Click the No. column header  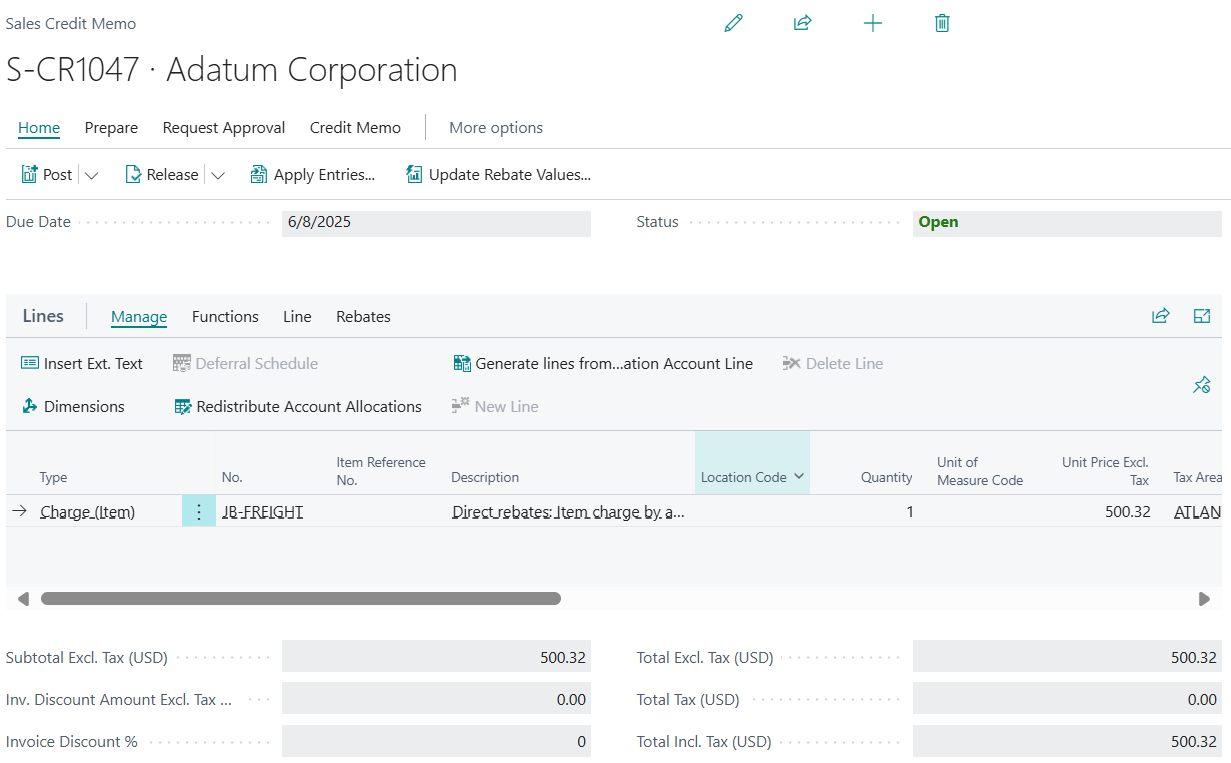(232, 478)
